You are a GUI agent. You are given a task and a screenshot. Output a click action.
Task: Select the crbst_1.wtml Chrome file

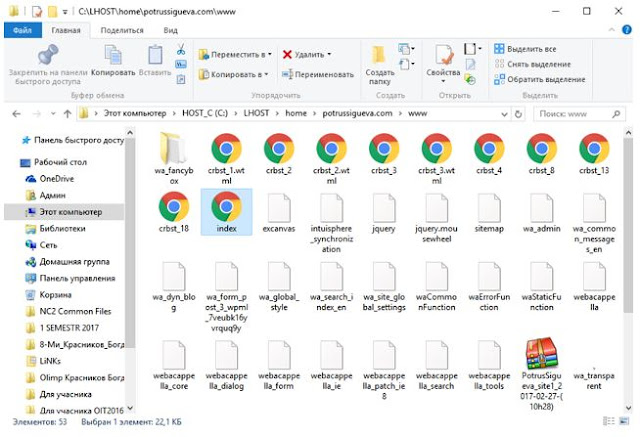tap(226, 158)
